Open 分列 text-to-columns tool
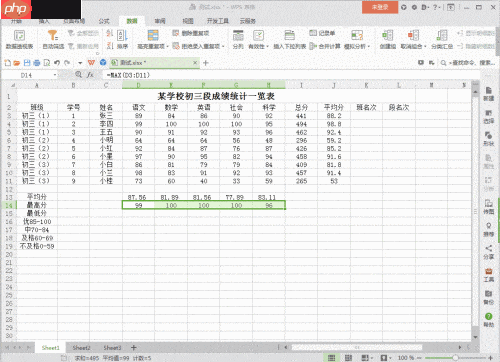This screenshot has width=500, height=362. coord(238,39)
